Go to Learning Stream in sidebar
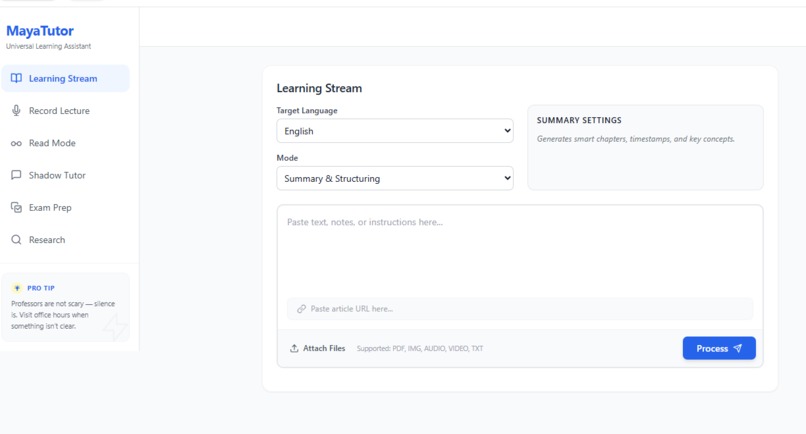 click(x=65, y=78)
